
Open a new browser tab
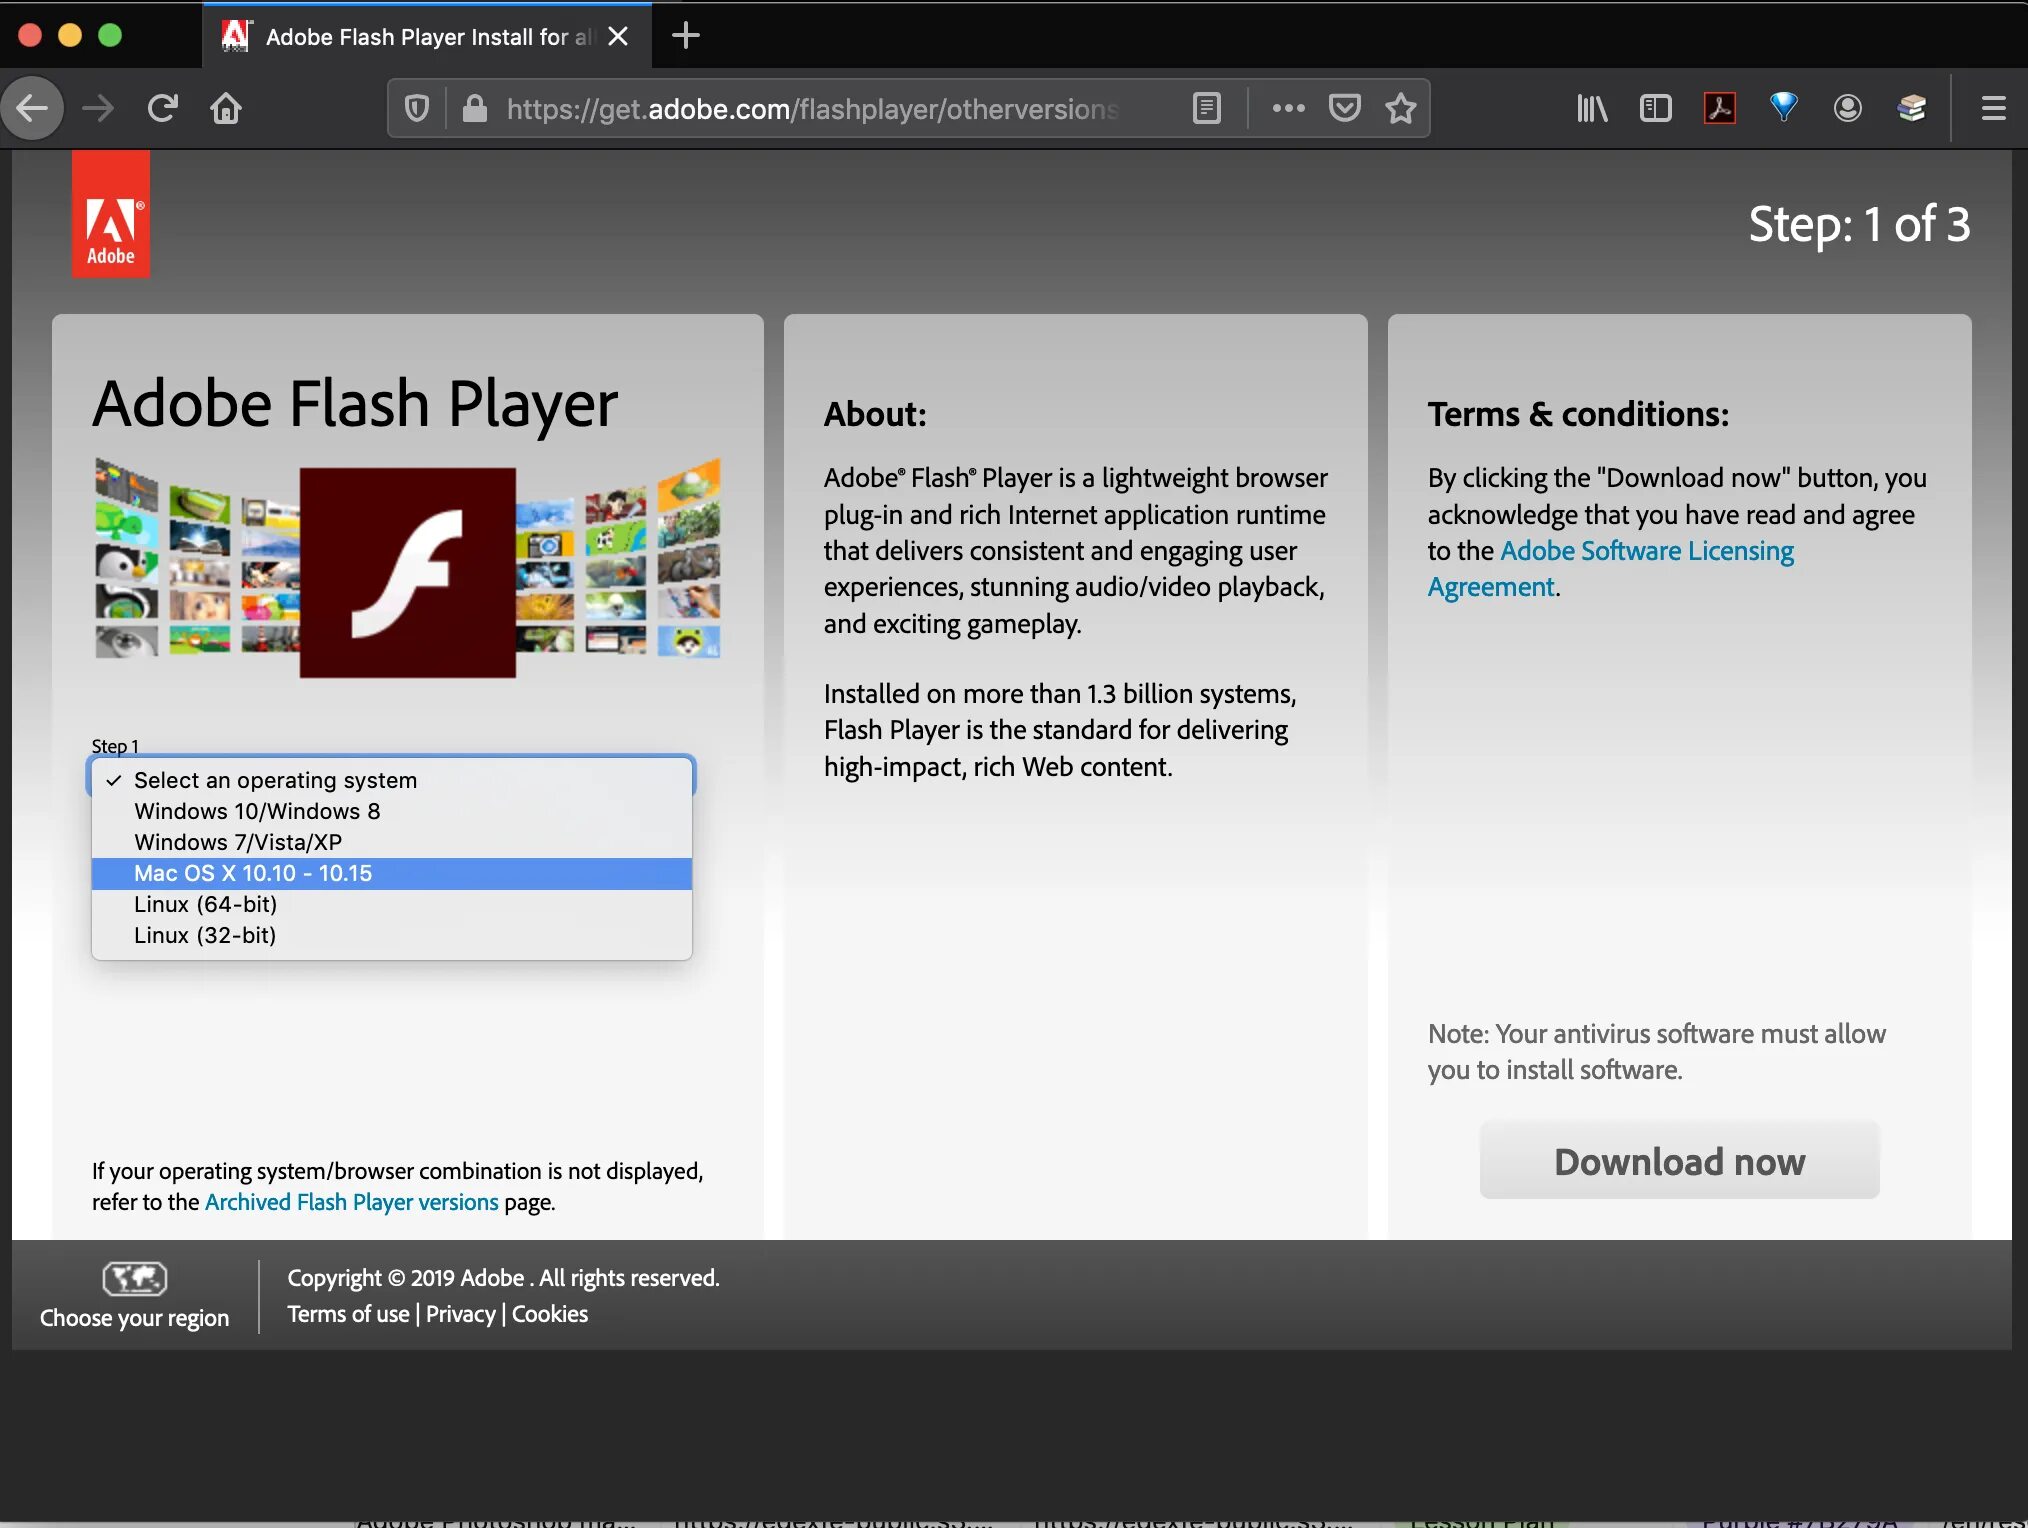click(x=685, y=36)
